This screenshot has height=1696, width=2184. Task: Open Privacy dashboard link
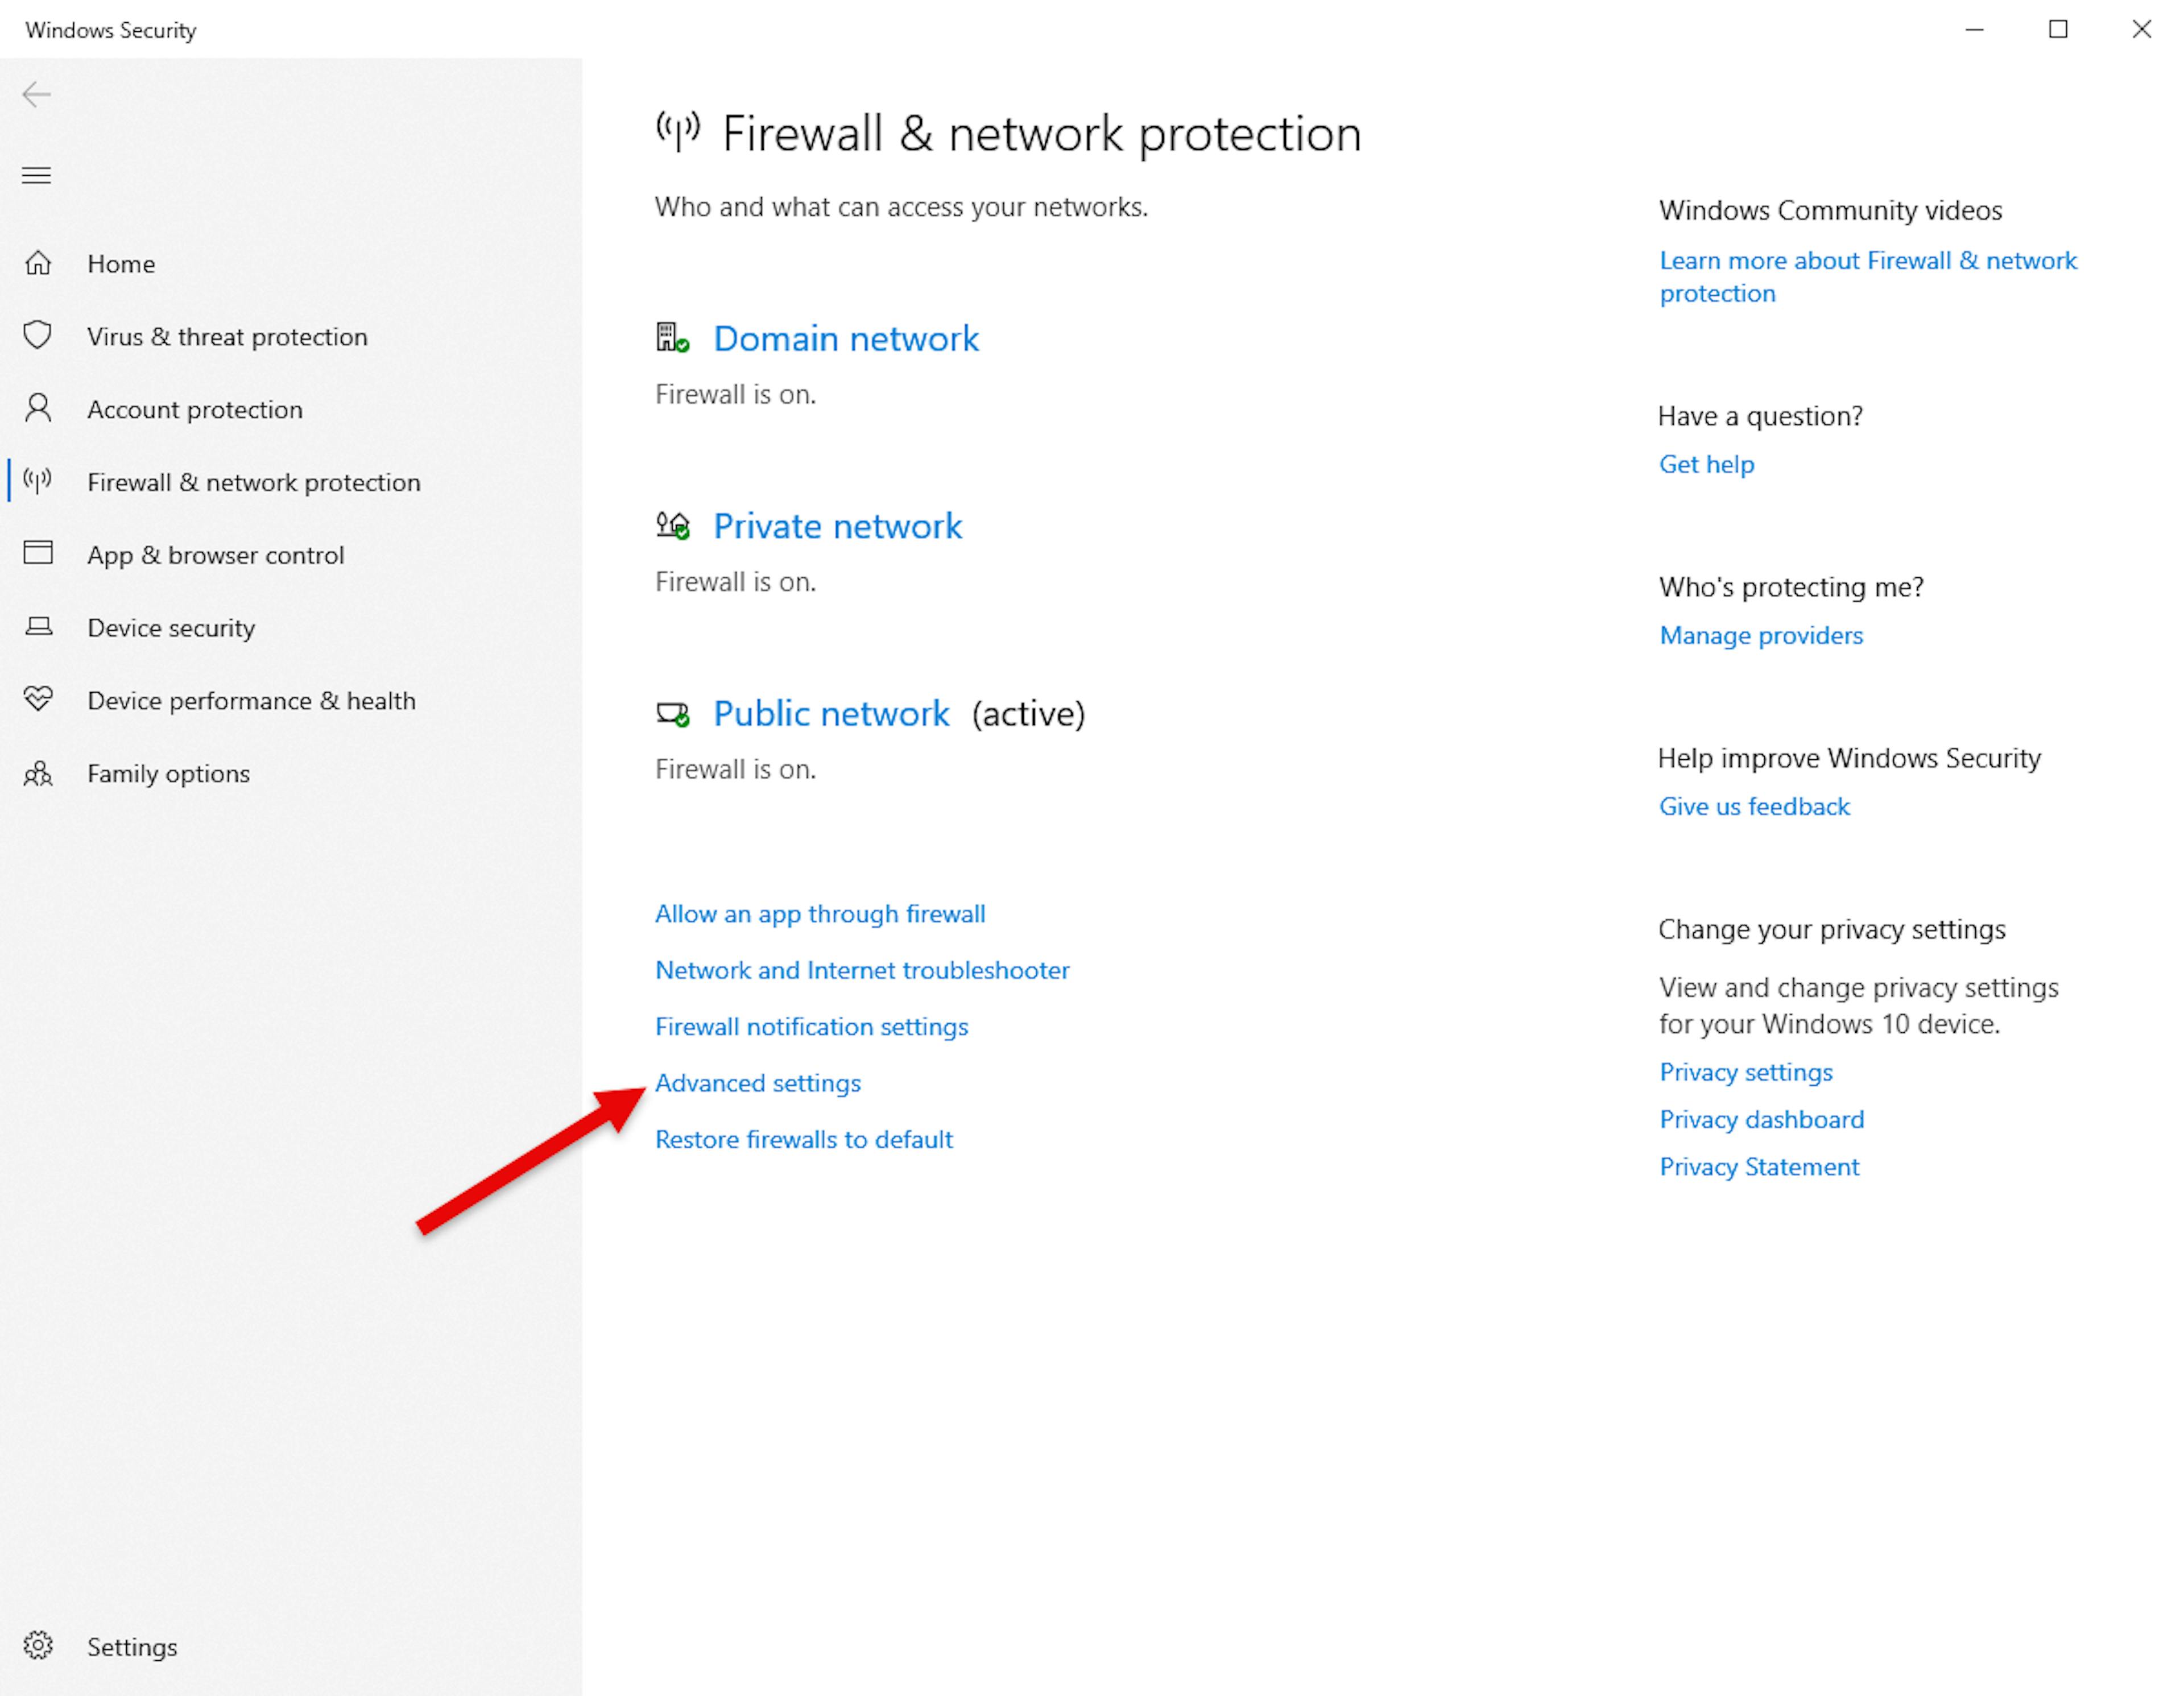[x=1761, y=1119]
